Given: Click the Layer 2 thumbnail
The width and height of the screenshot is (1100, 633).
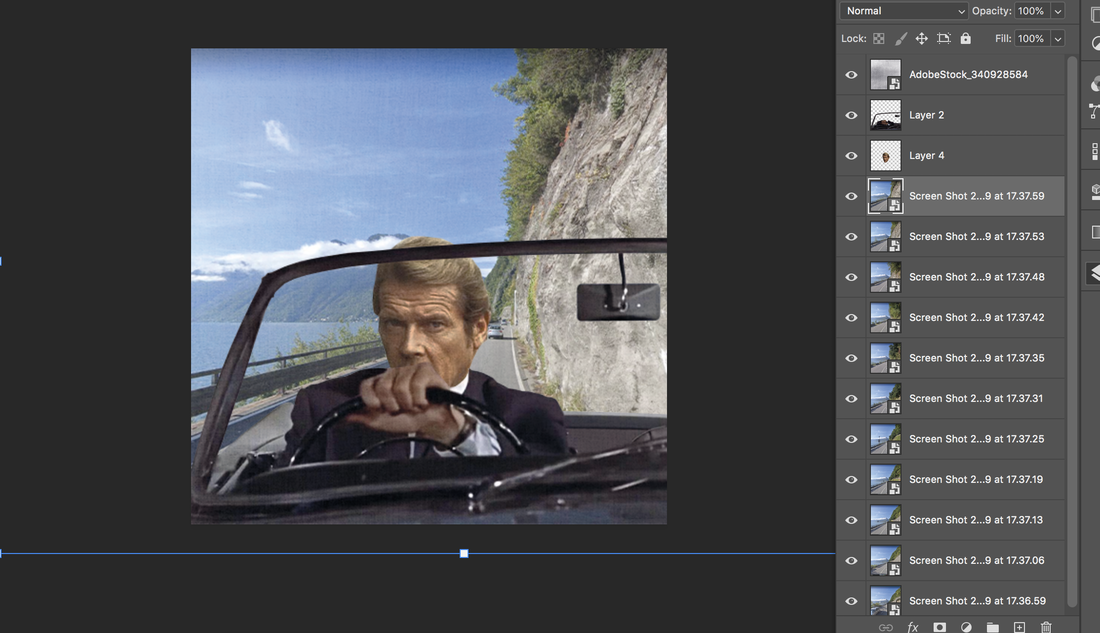Looking at the screenshot, I should [x=885, y=115].
